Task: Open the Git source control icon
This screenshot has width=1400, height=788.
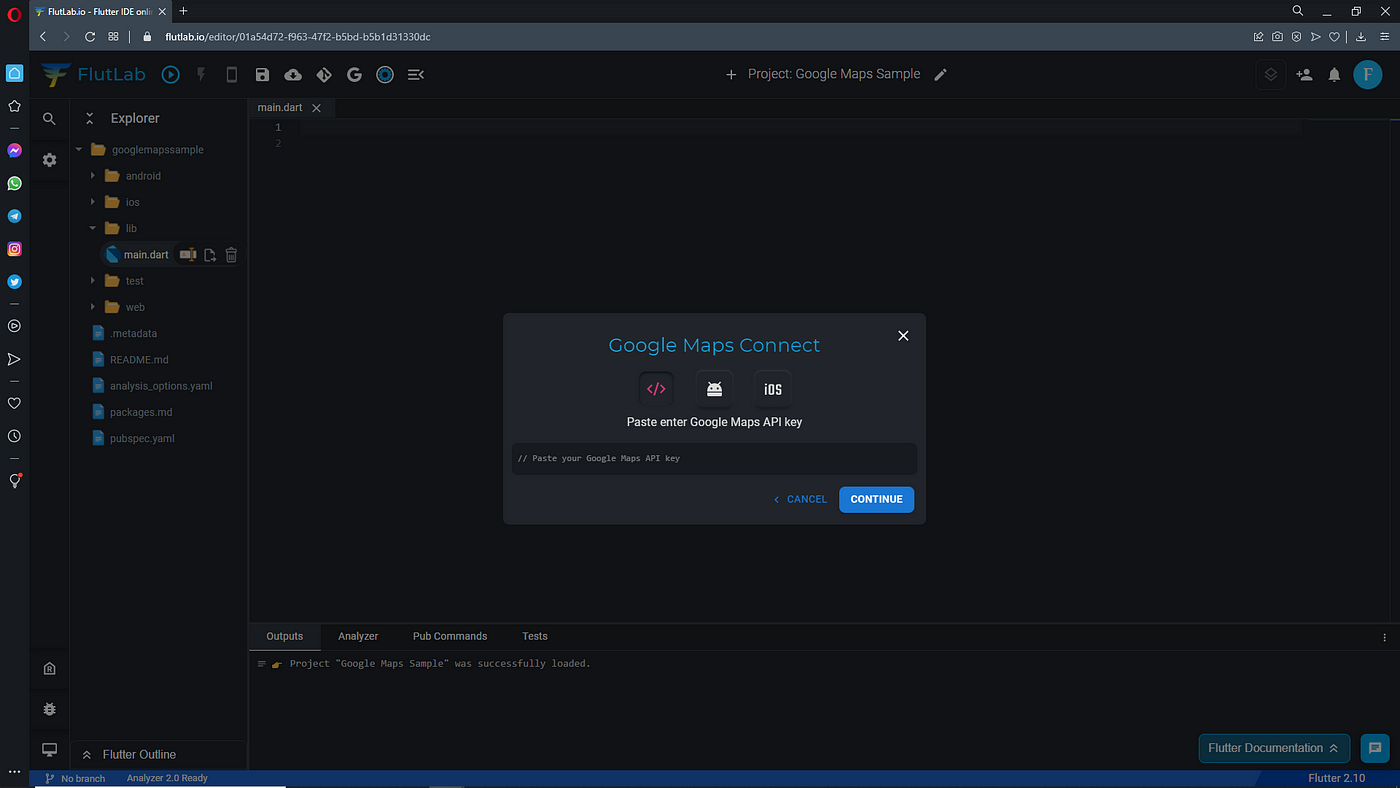Action: pyautogui.click(x=323, y=74)
